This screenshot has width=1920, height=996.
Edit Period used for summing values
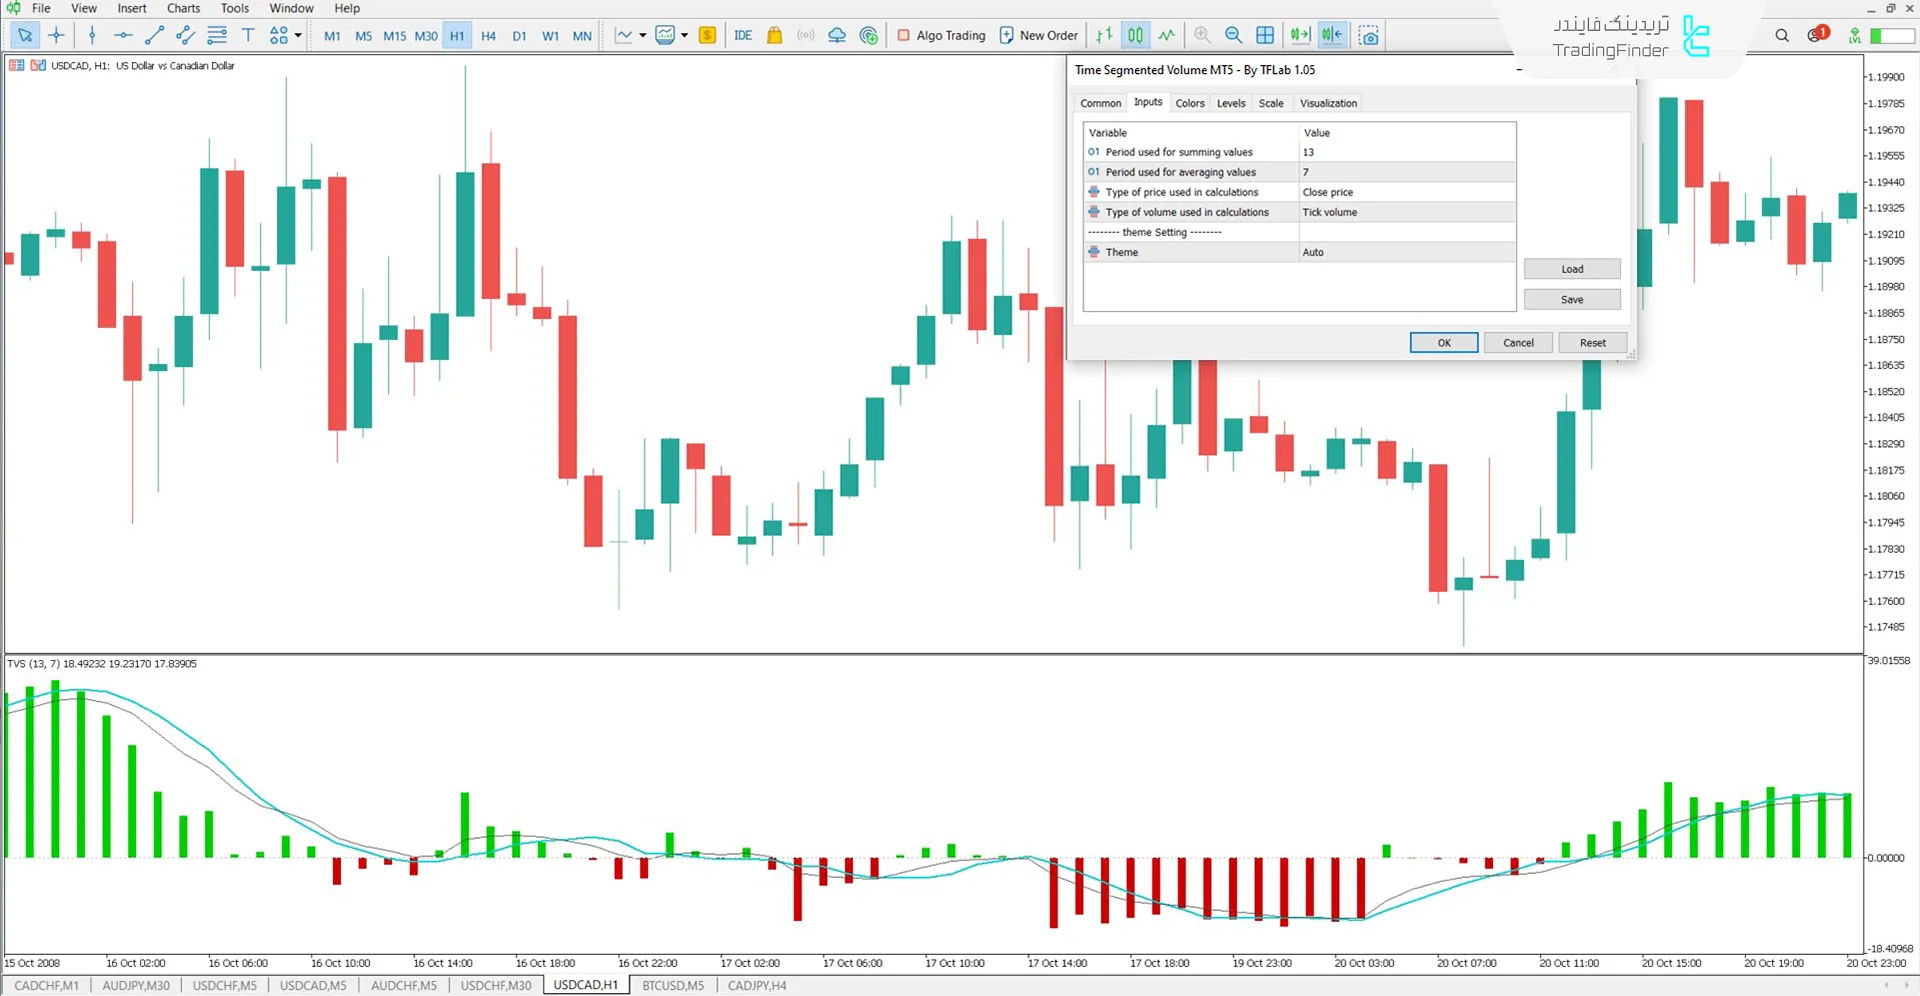click(x=1407, y=151)
